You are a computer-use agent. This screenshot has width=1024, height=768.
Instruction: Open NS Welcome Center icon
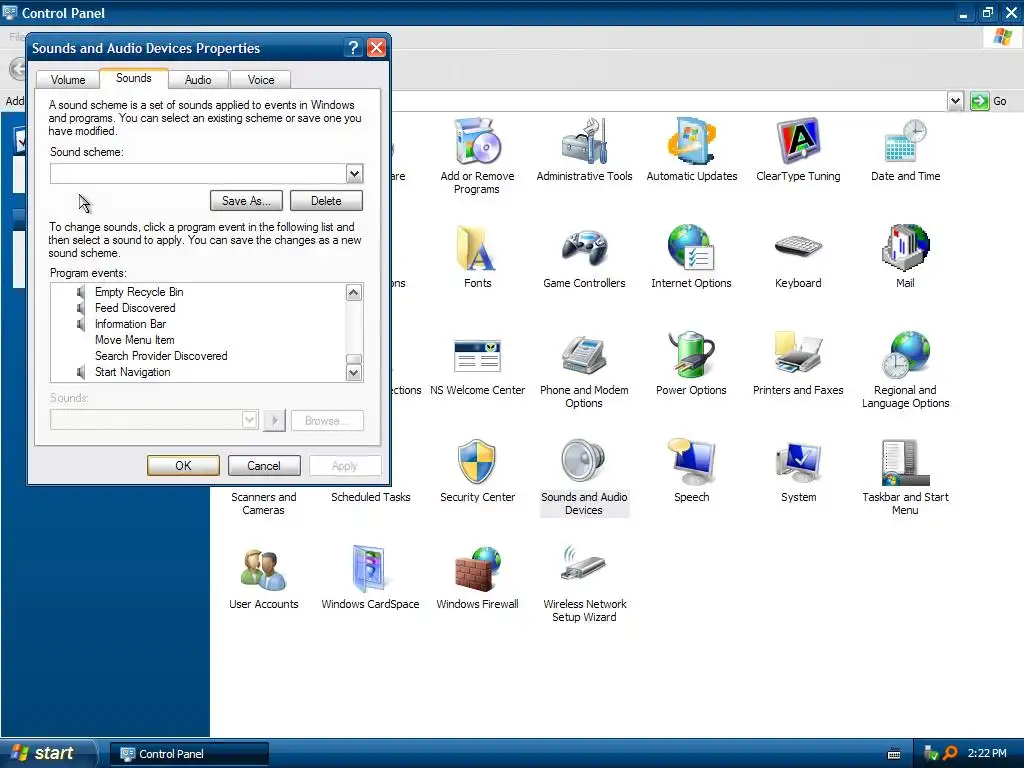coord(477,356)
